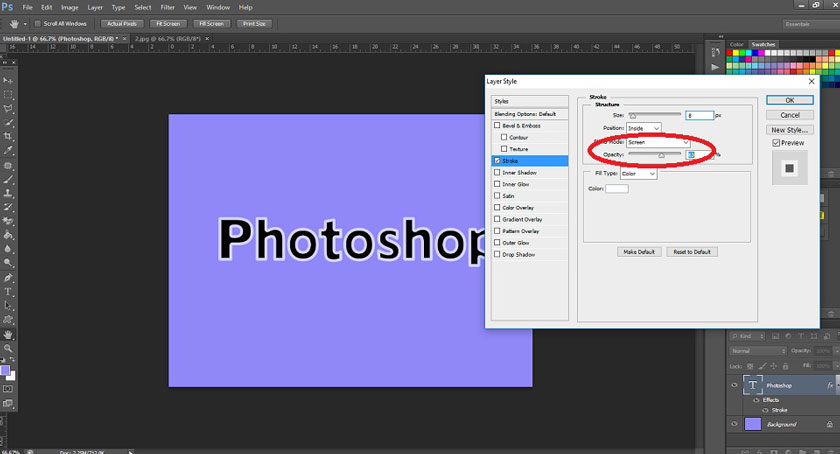
Task: Enable the Color Overlay checkbox
Action: click(x=497, y=207)
